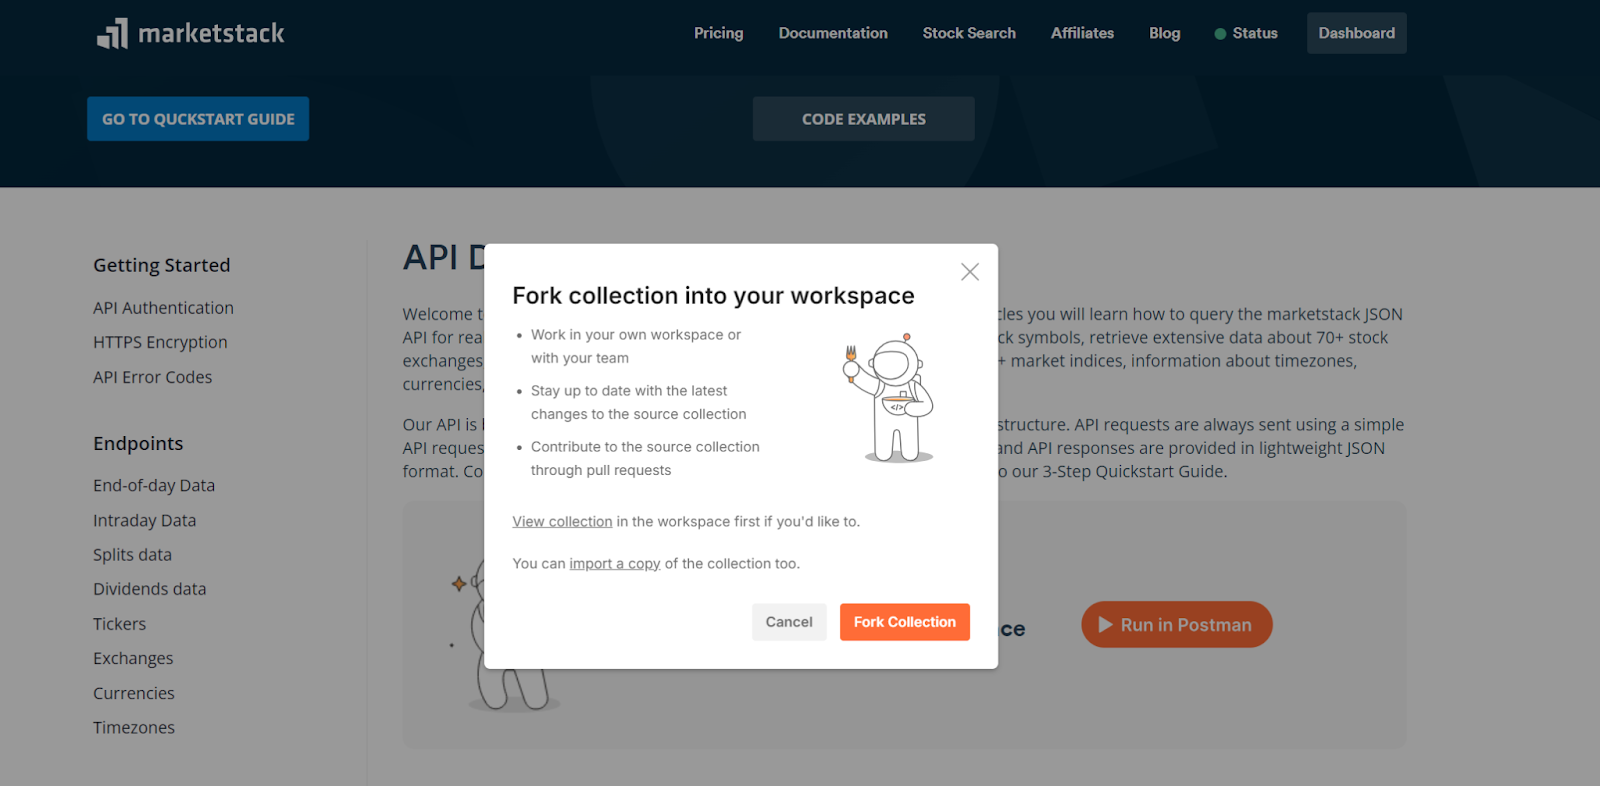The image size is (1600, 786).
Task: Click the Fork Collection button
Action: (905, 622)
